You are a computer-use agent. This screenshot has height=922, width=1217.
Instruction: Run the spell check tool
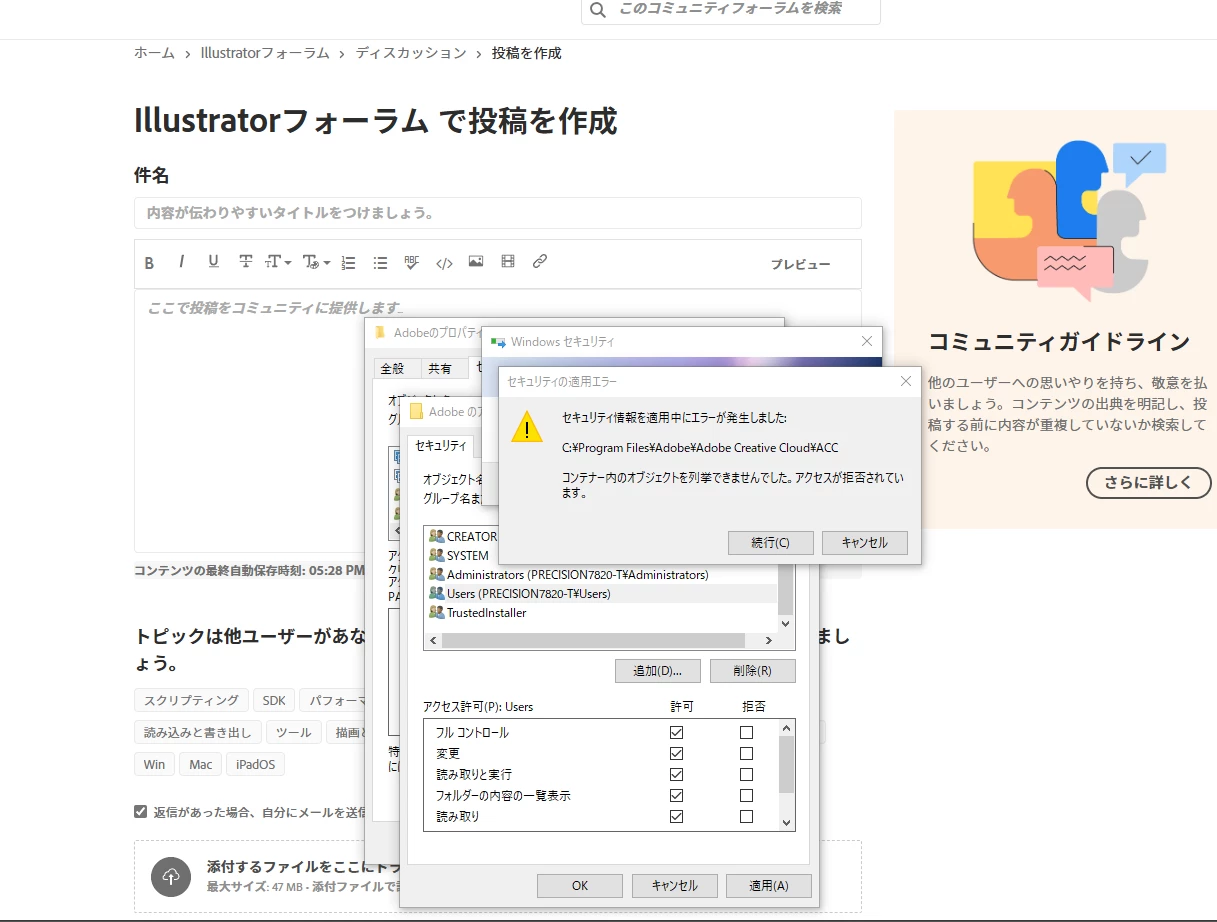point(412,262)
